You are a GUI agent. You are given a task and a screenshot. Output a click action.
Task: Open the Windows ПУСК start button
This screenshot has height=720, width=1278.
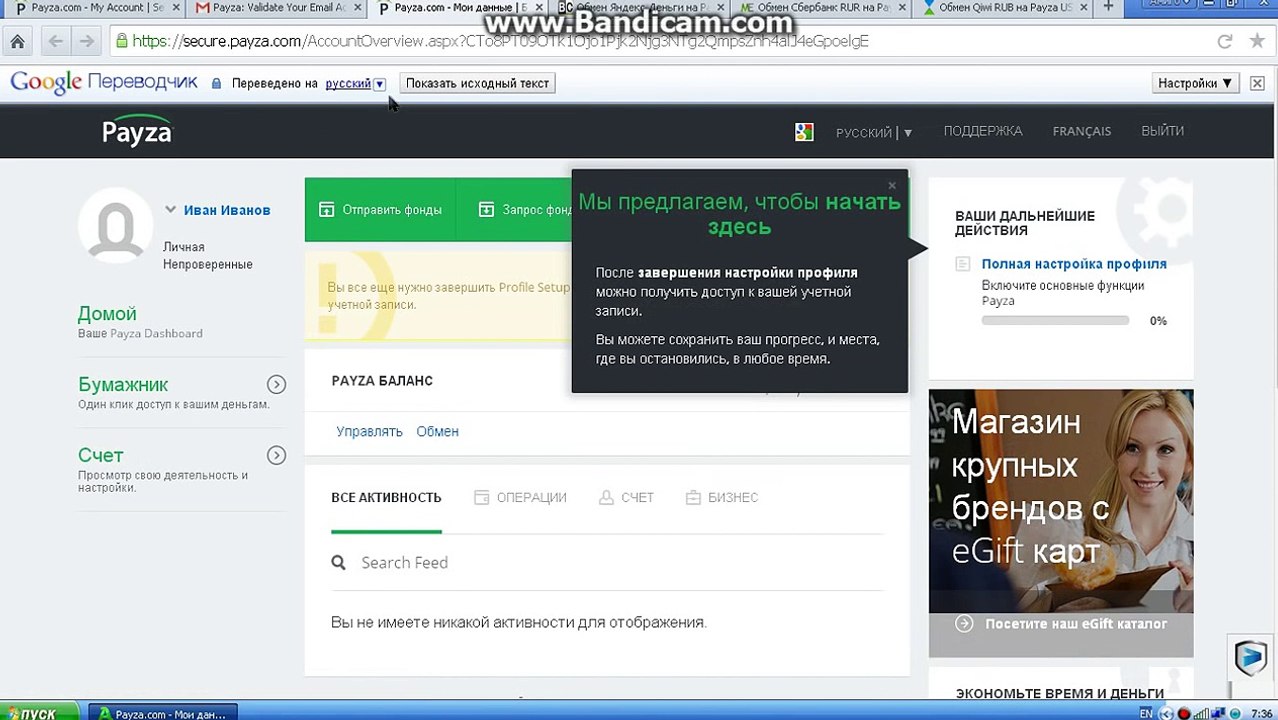coord(40,713)
